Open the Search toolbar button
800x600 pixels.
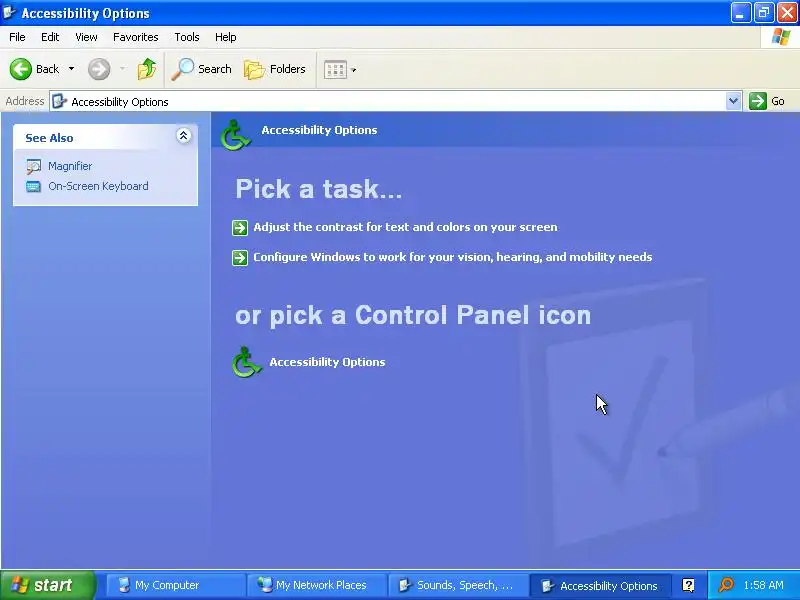click(202, 69)
